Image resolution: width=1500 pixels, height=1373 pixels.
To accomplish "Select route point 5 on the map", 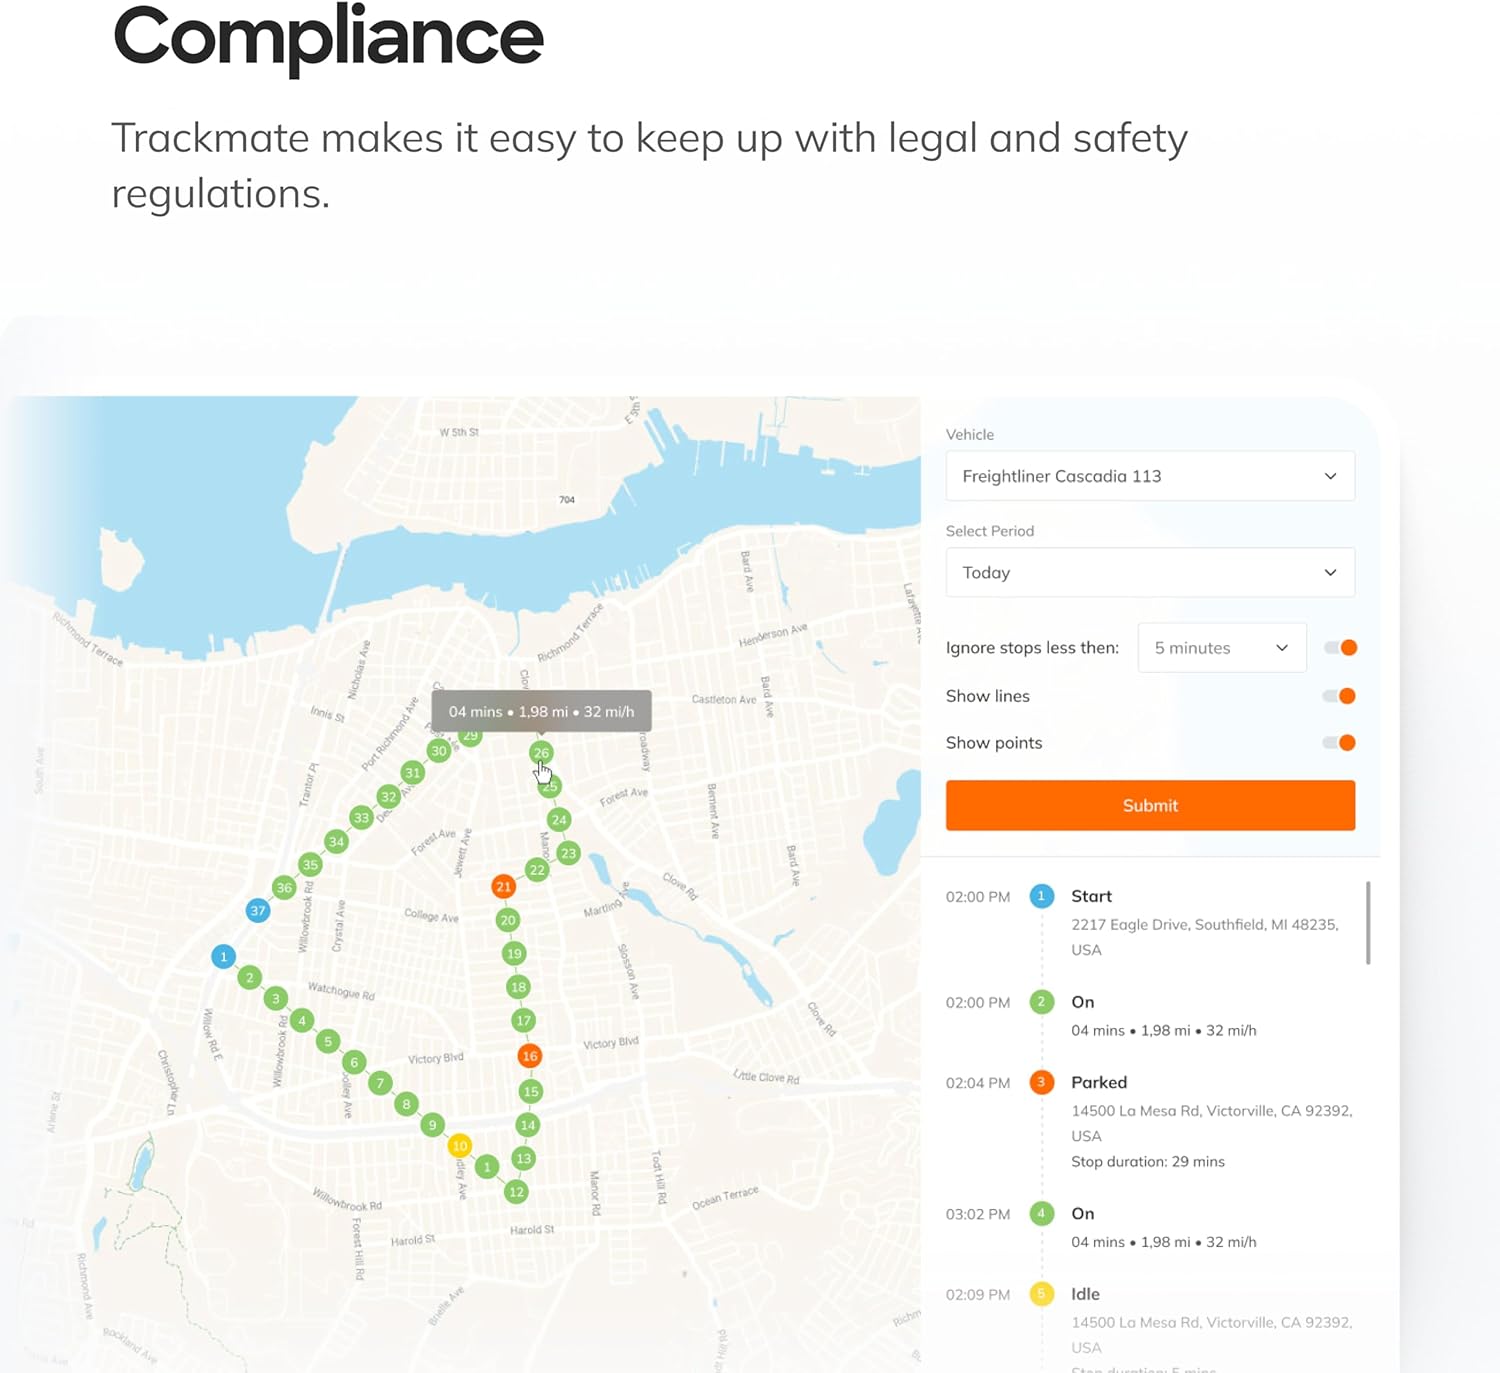I will click(328, 1041).
